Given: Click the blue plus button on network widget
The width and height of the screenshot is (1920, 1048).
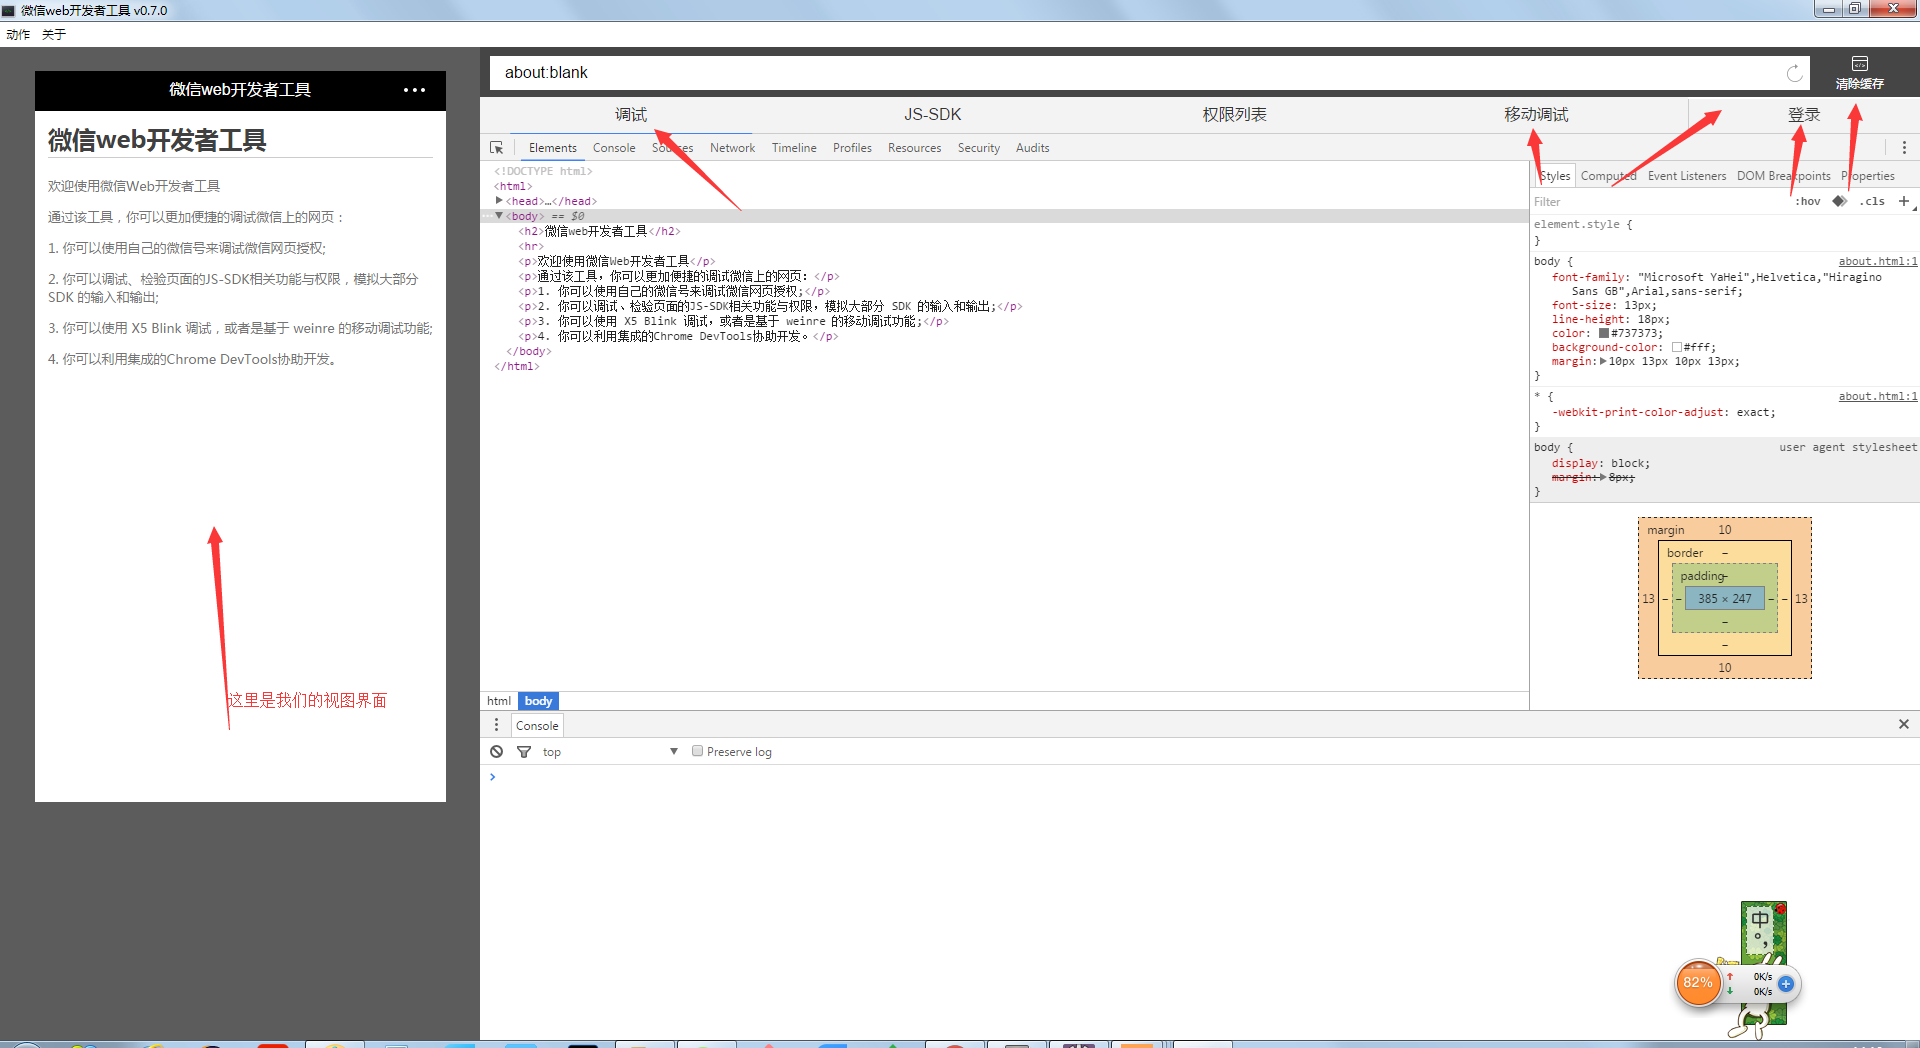Looking at the screenshot, I should [x=1786, y=984].
